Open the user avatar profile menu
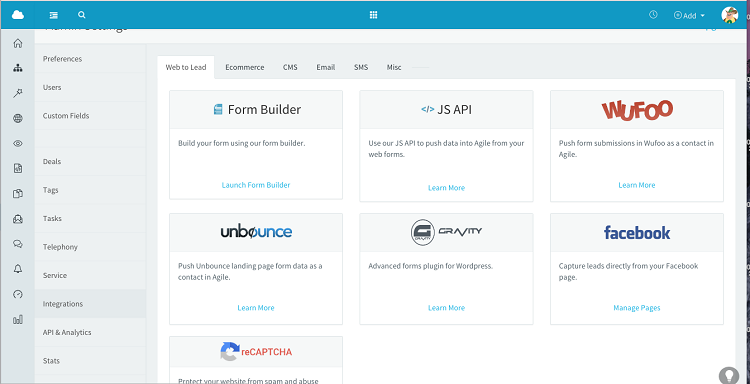The height and width of the screenshot is (384, 750). (x=729, y=15)
